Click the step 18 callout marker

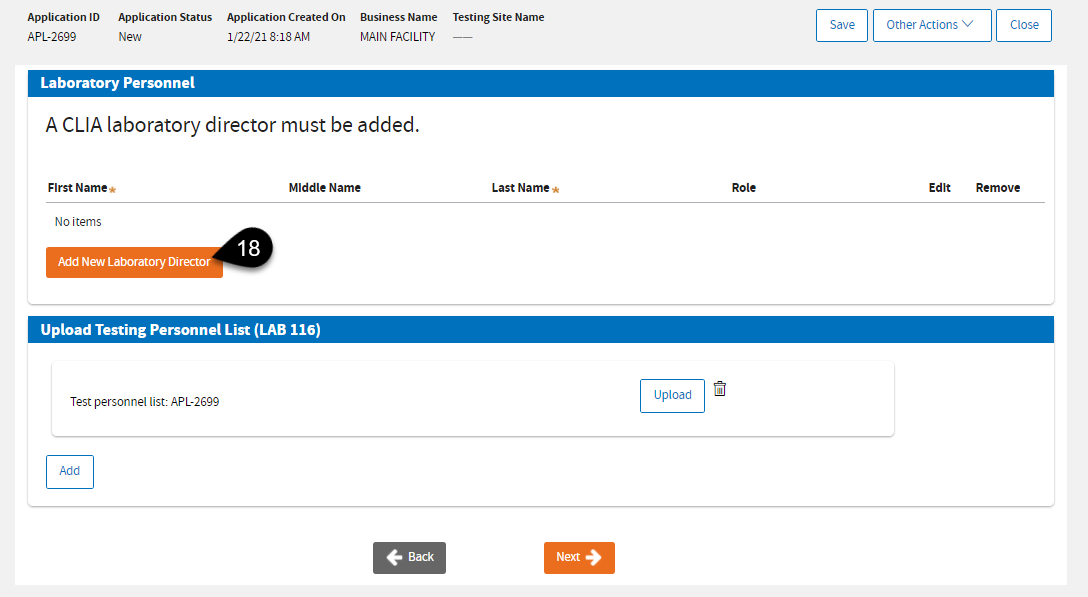(249, 249)
